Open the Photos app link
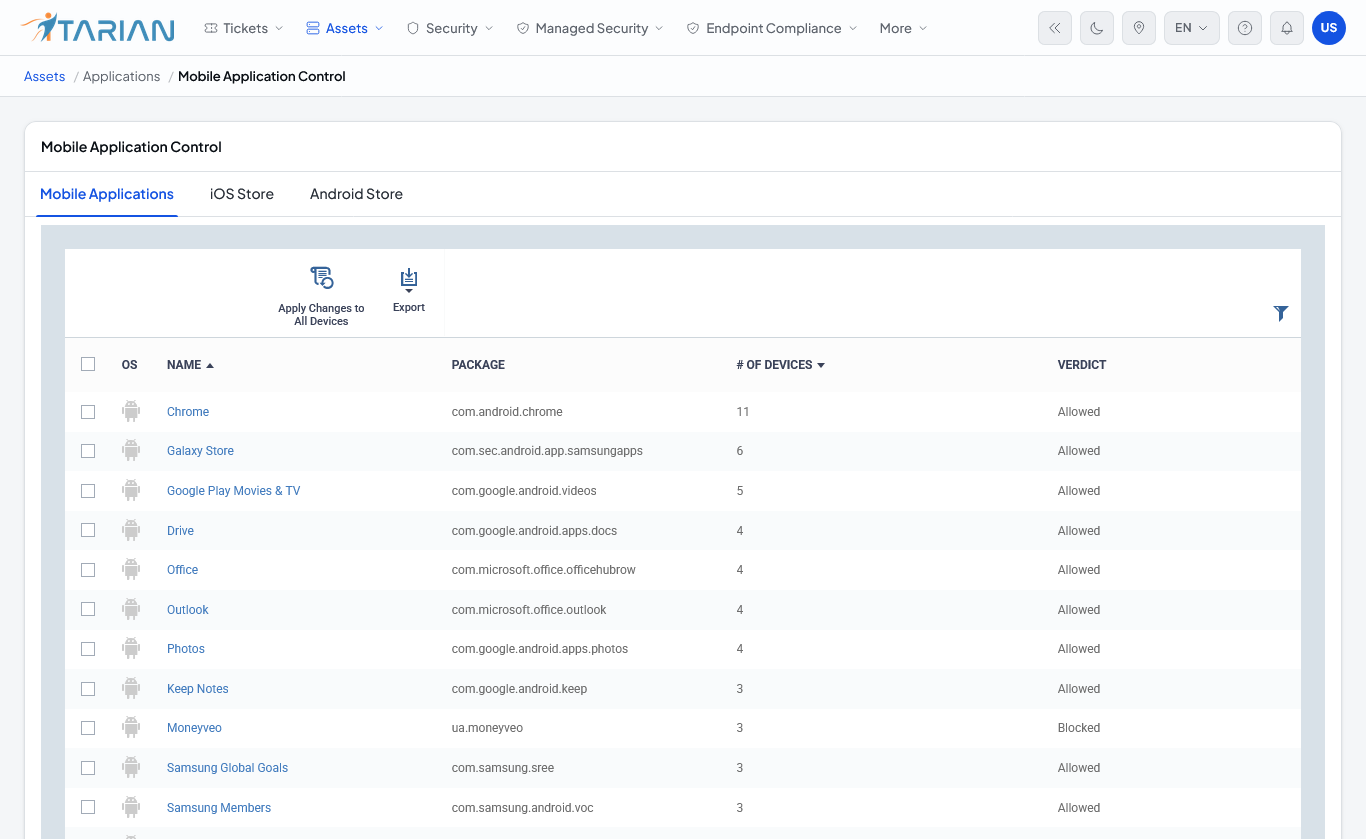Viewport: 1366px width, 839px height. (186, 649)
